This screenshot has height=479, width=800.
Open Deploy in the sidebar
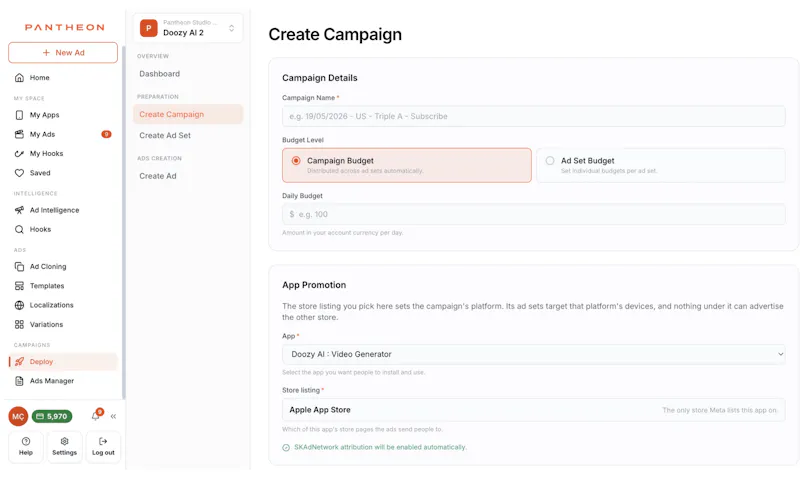[63, 362]
